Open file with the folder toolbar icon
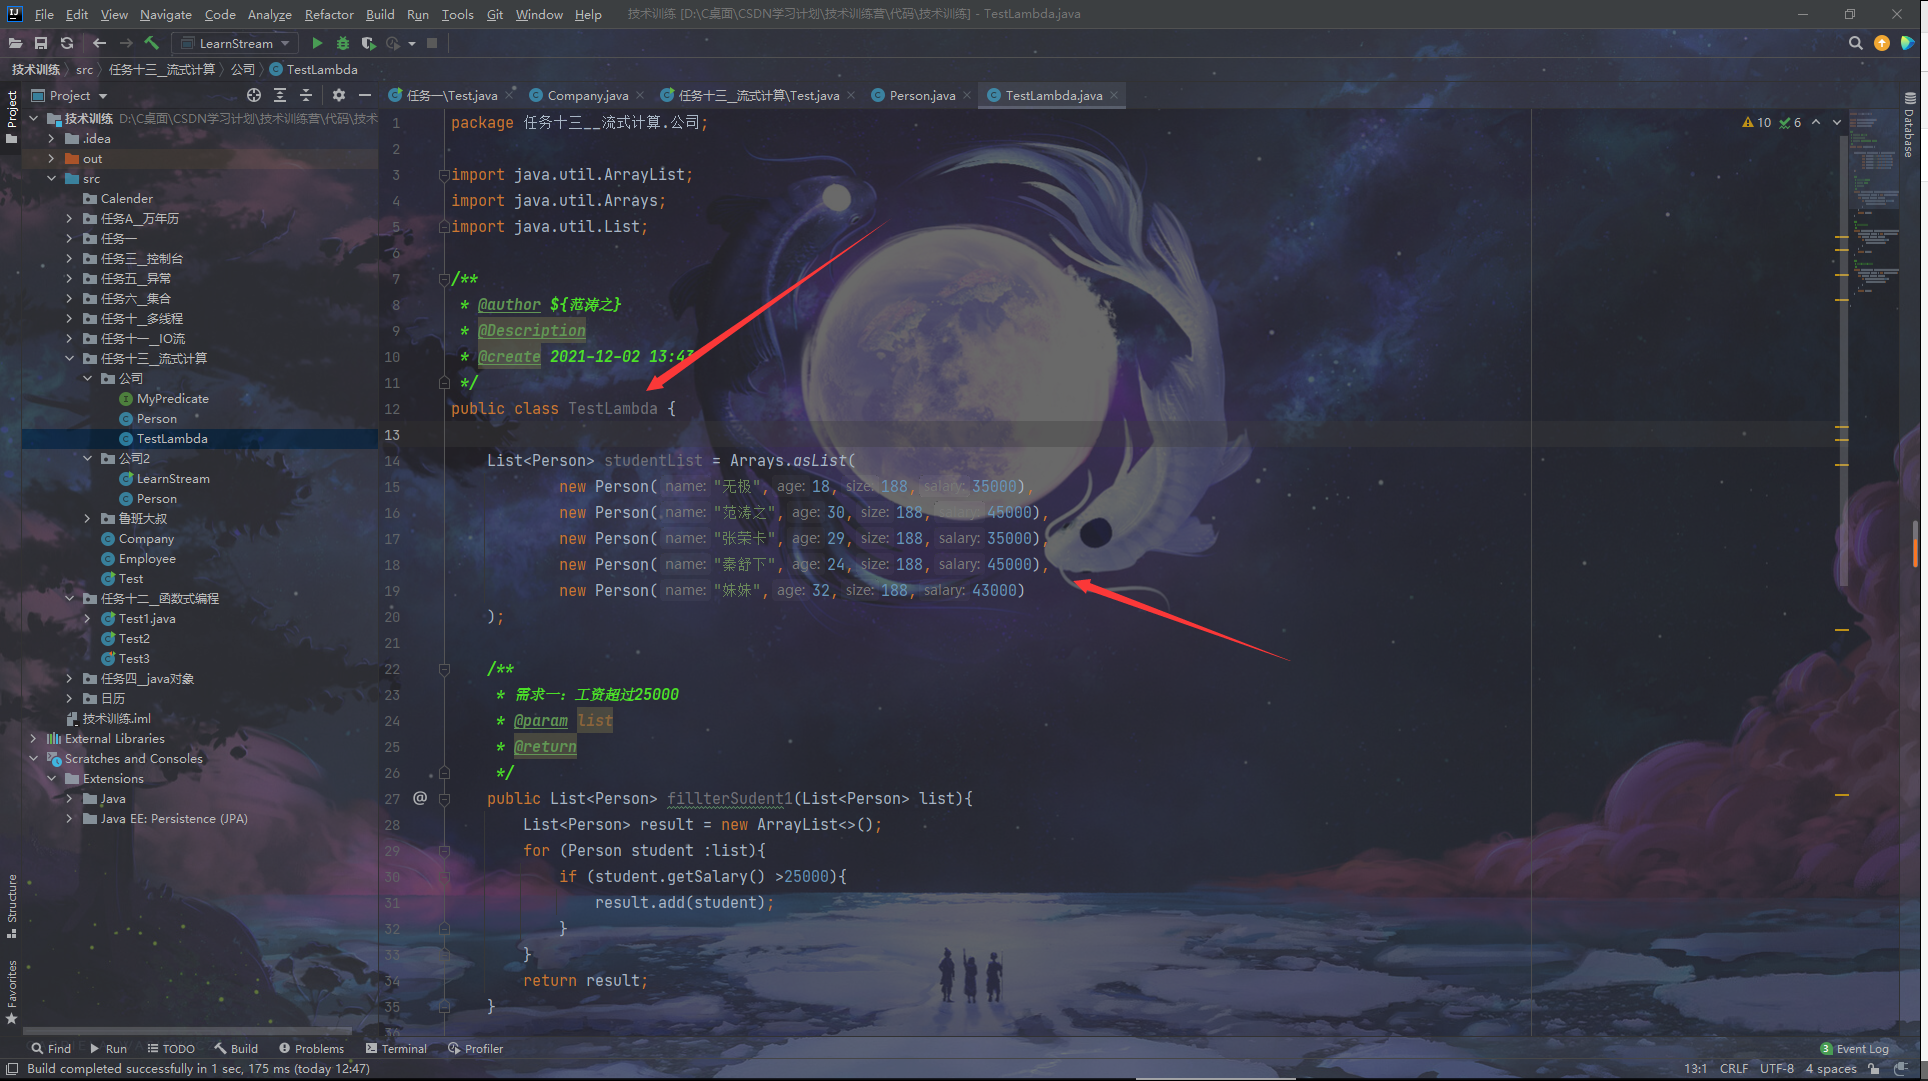Image resolution: width=1928 pixels, height=1081 pixels. pyautogui.click(x=15, y=43)
